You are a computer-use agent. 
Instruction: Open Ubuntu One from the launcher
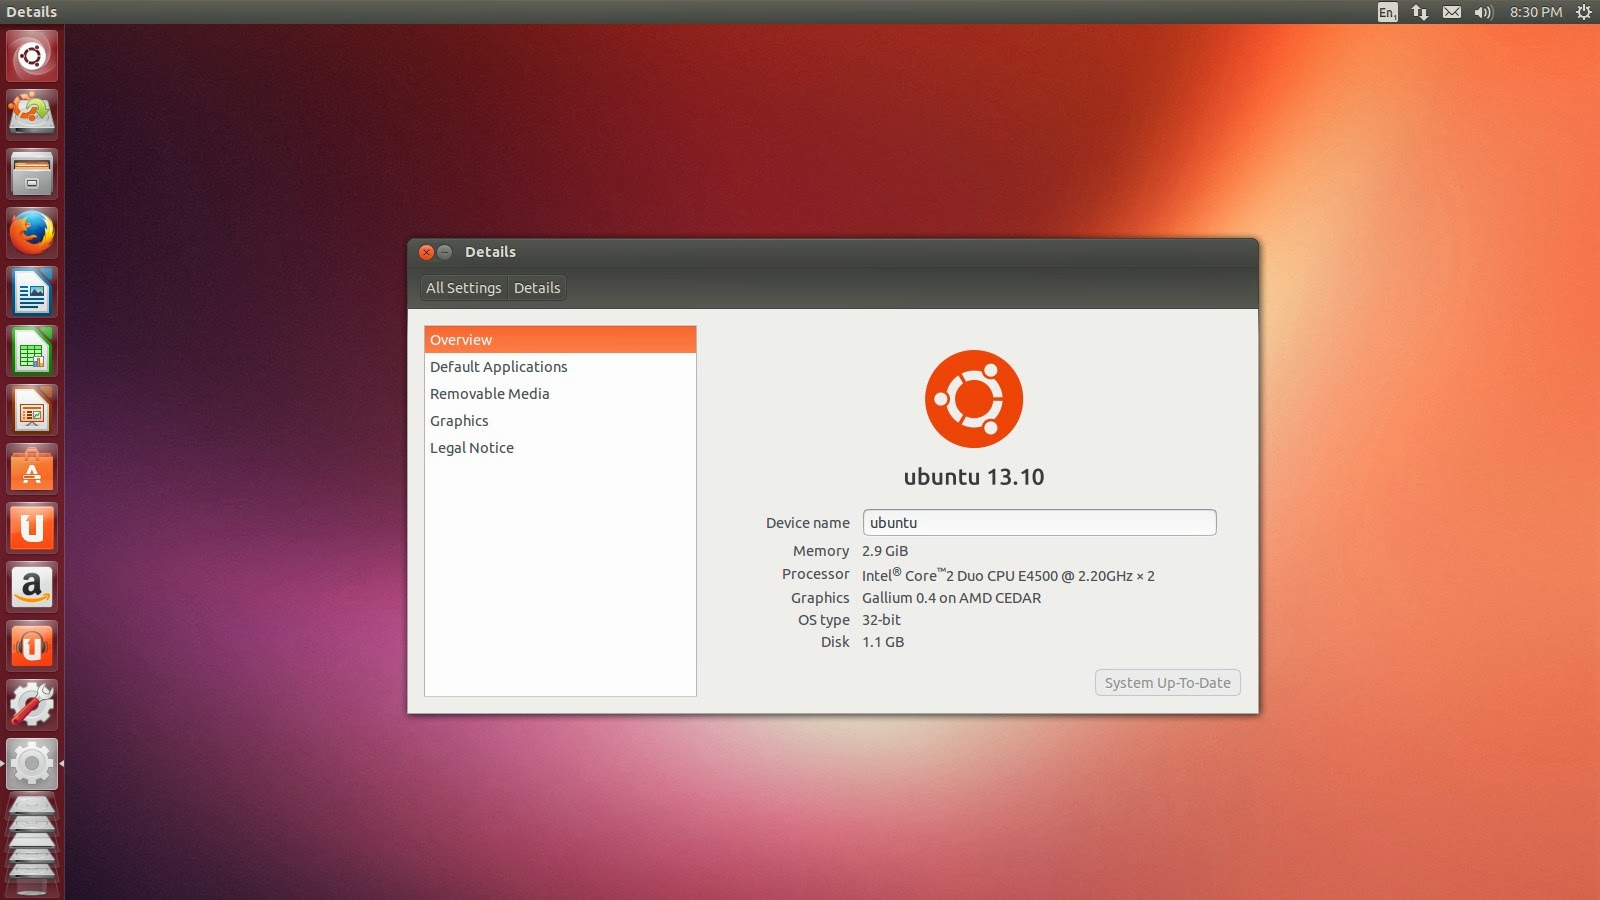pyautogui.click(x=32, y=528)
